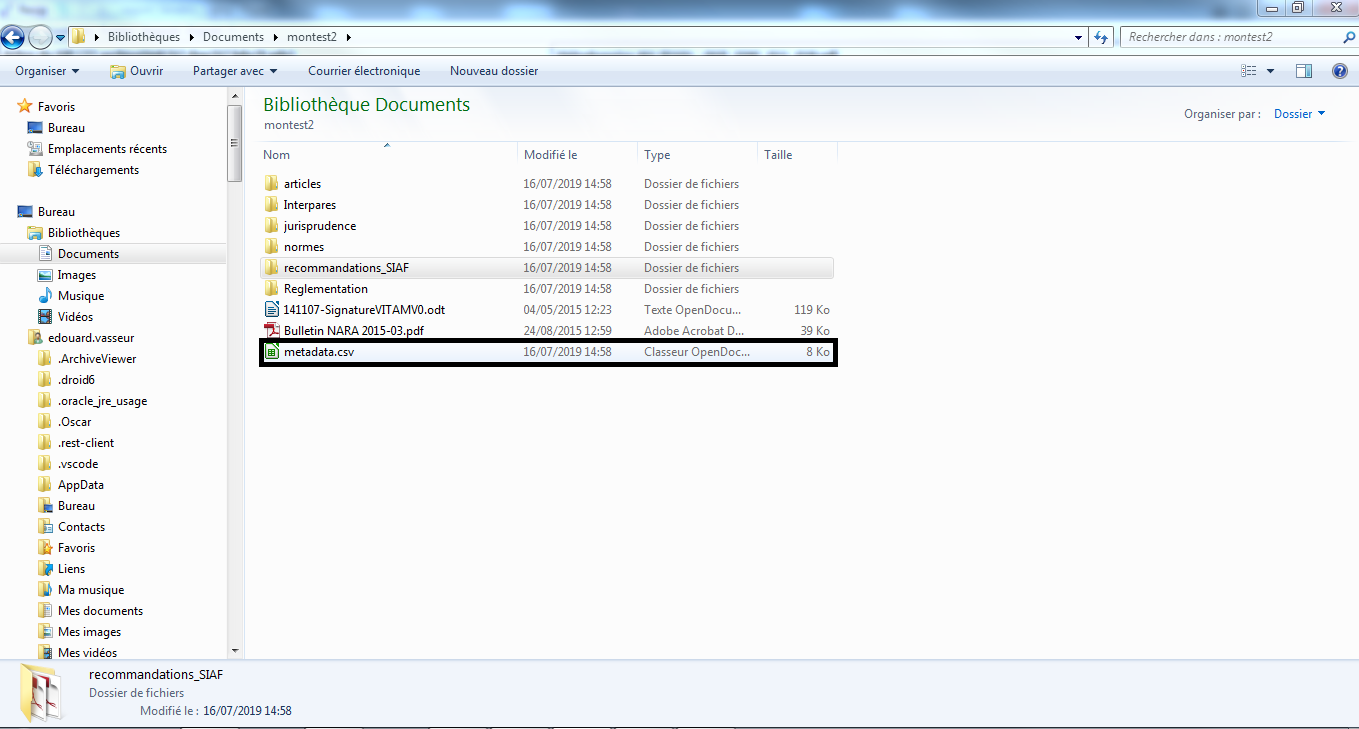Toggle the preview pane icon
The height and width of the screenshot is (729, 1359).
[1303, 71]
